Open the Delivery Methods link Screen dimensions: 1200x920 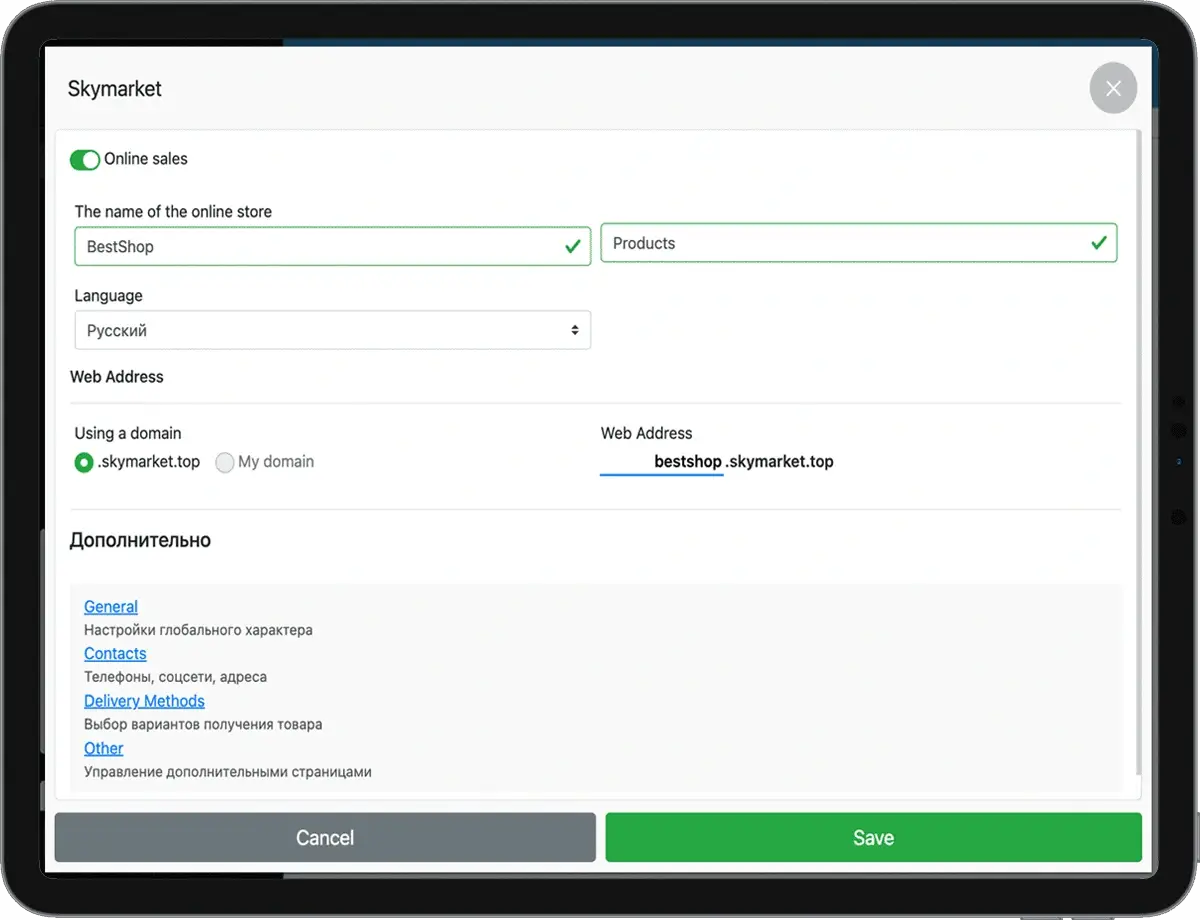tap(144, 701)
